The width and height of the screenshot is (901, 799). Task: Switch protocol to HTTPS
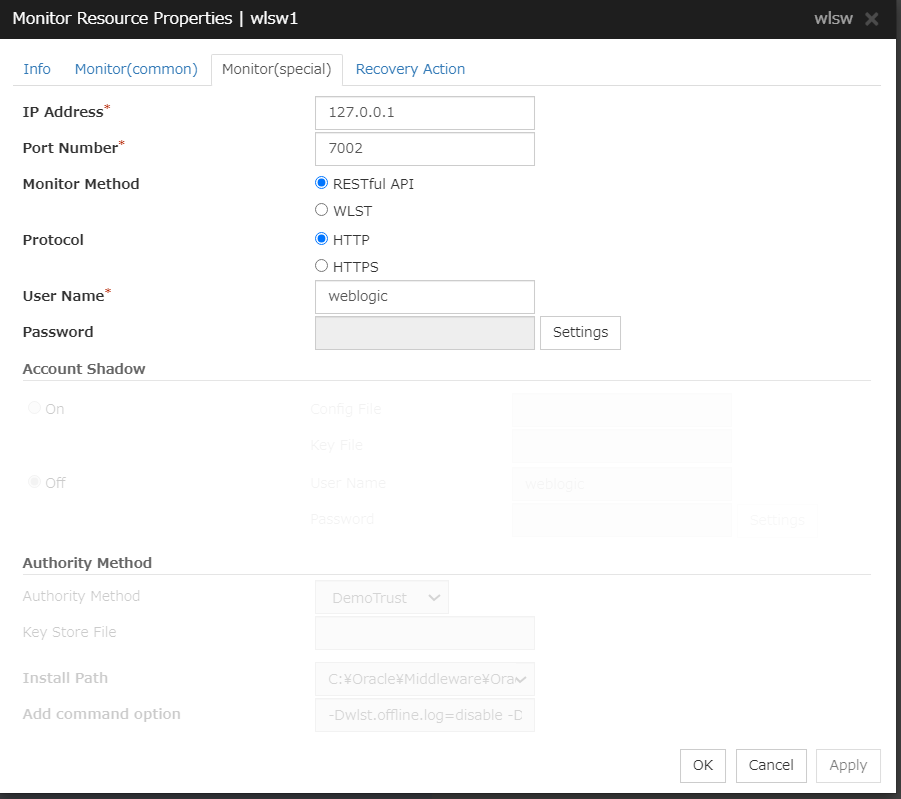click(x=321, y=266)
